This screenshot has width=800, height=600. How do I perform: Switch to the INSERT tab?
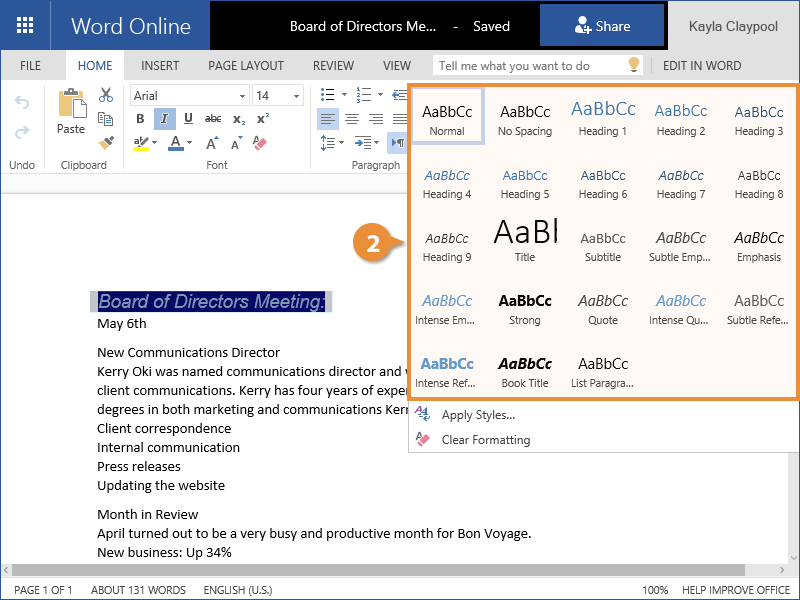[x=160, y=66]
